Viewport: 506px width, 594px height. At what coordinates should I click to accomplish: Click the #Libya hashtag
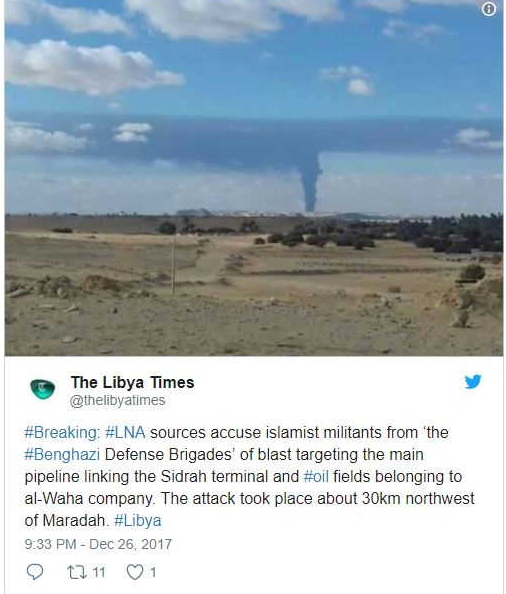[137, 521]
